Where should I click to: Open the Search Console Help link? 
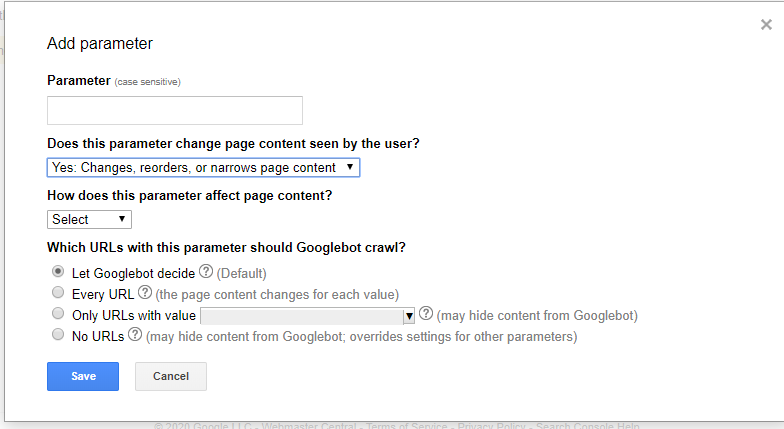coord(588,426)
